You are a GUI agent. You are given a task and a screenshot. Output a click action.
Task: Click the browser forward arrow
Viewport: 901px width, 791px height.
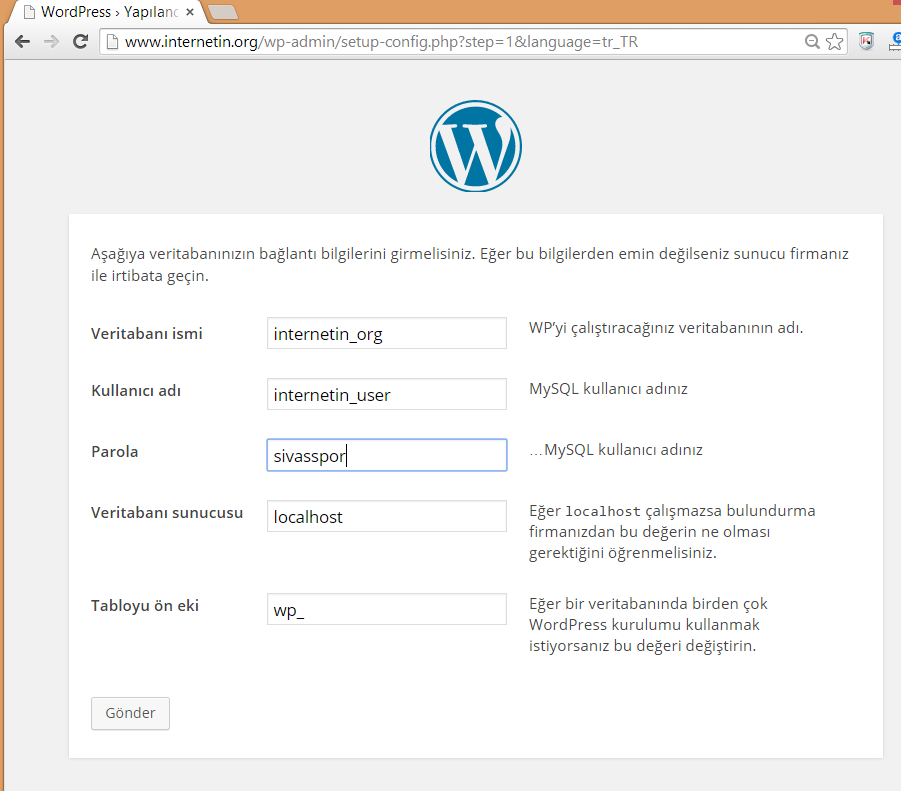[51, 41]
